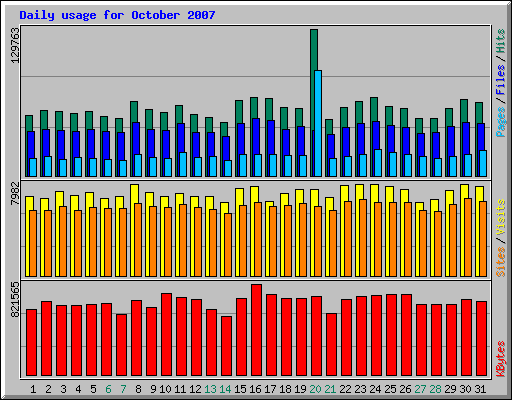512x400 pixels.
Task: Click the red KBytes bar for day 14
Action: click(226, 346)
